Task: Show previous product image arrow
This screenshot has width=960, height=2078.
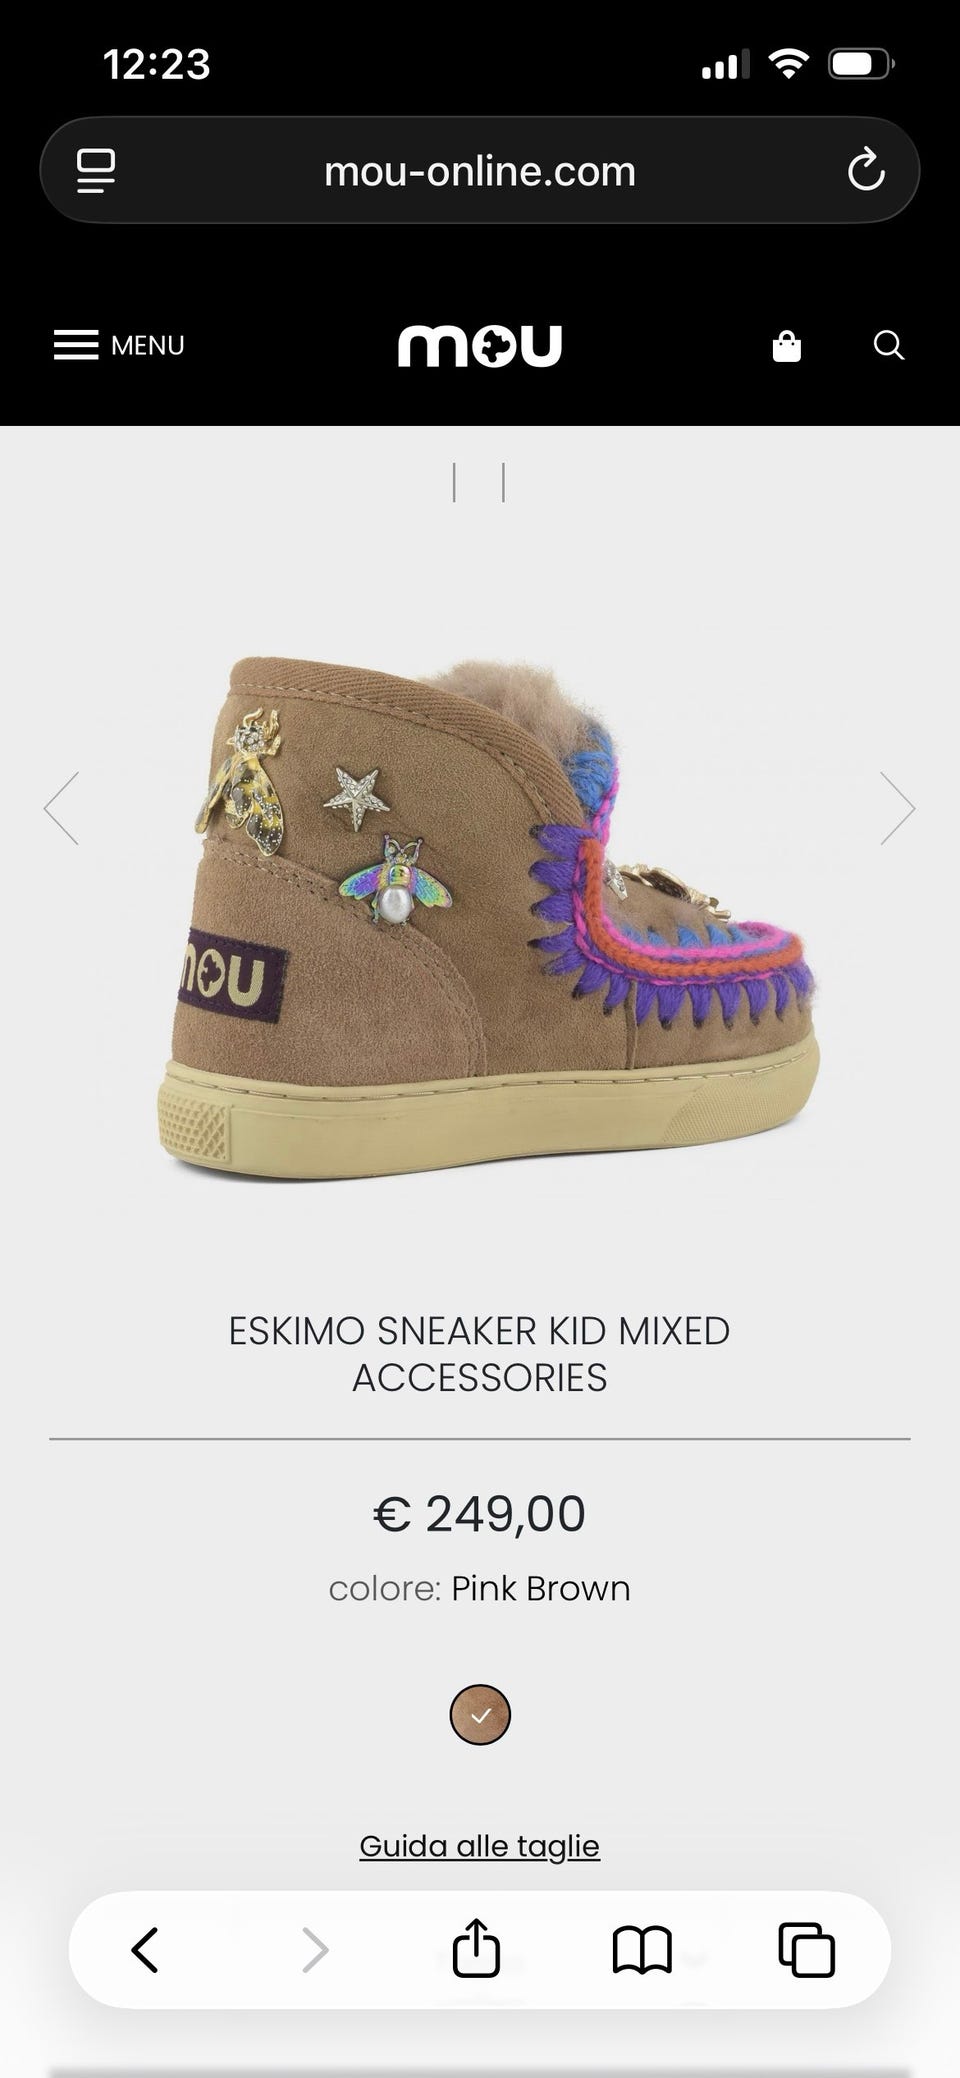Action: tap(61, 808)
